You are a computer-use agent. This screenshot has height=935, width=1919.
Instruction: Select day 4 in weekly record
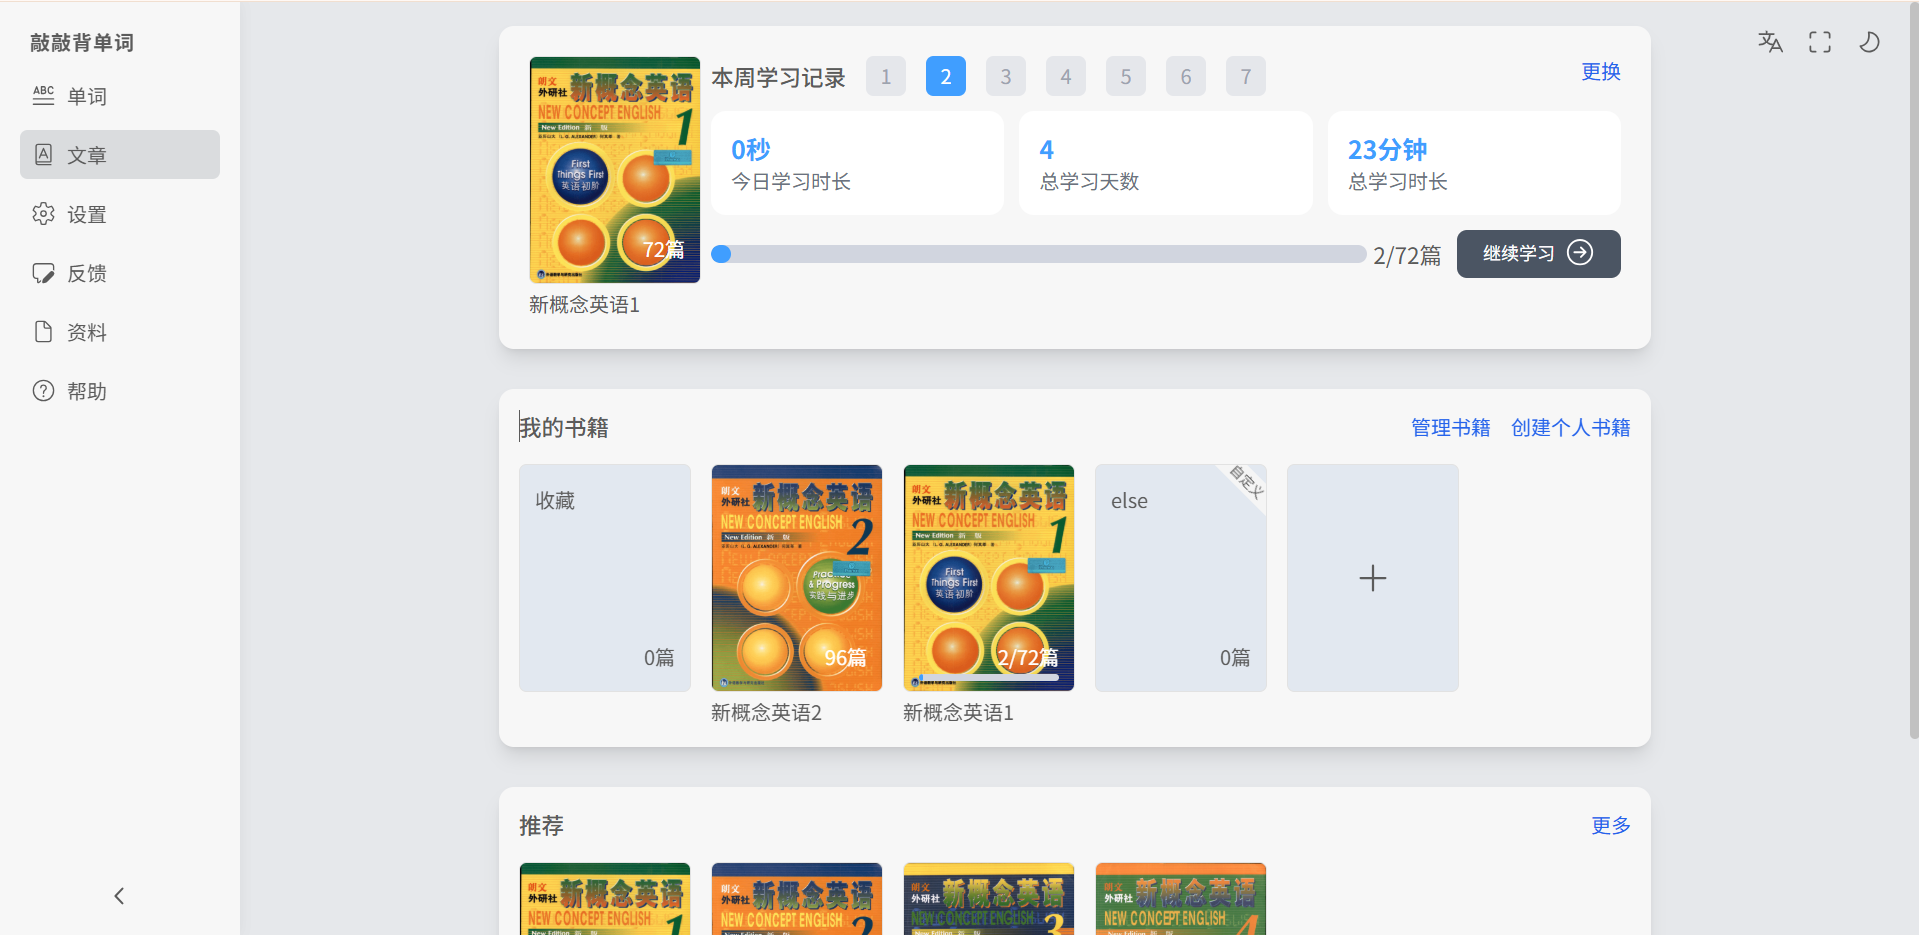click(1066, 76)
